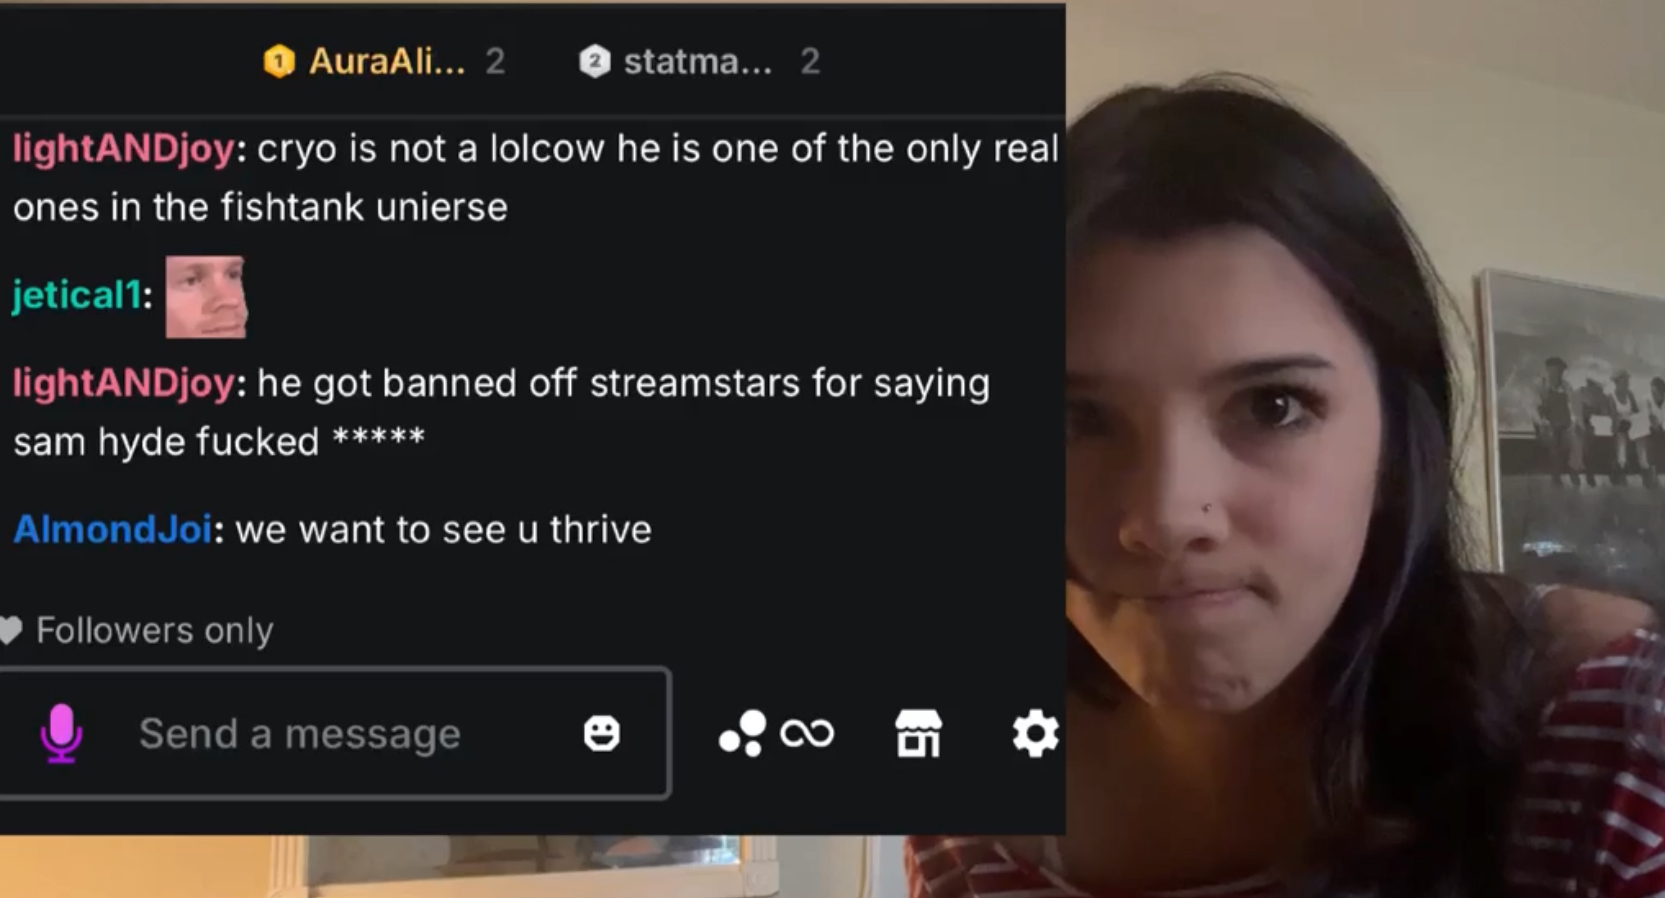Open first lightANDjoy username in chat

point(124,149)
